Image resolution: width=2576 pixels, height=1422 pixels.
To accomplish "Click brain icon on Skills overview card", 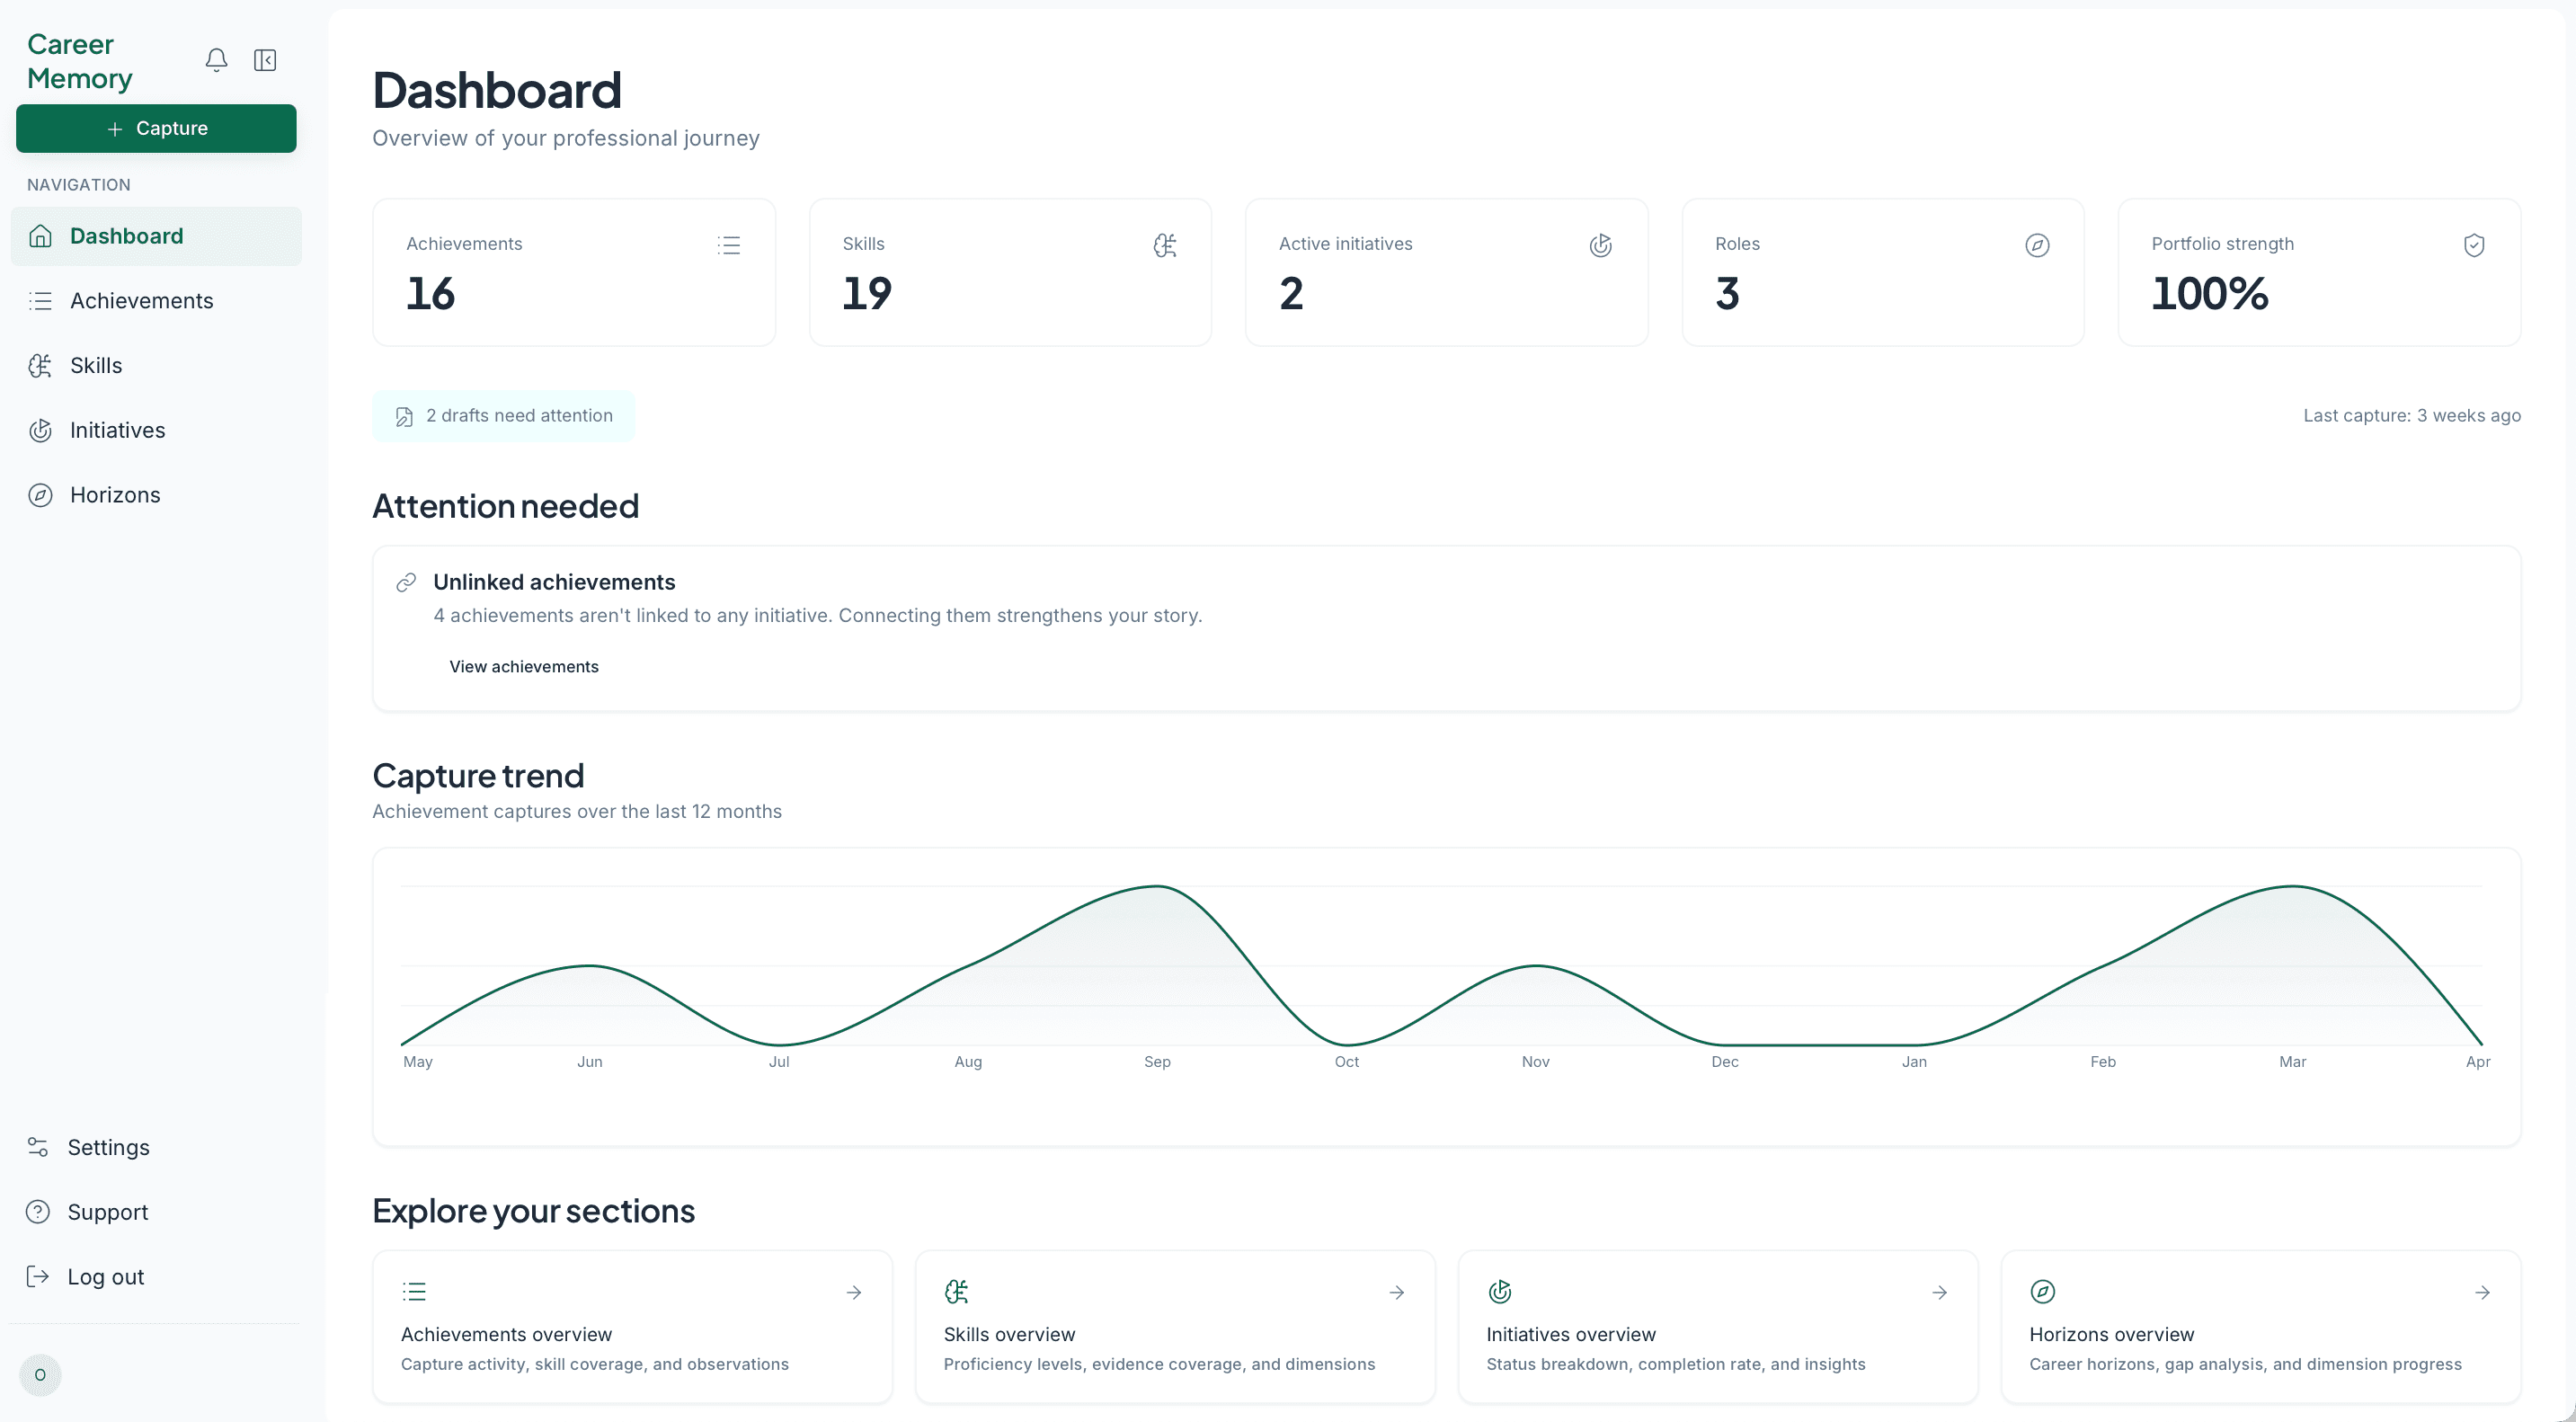I will (x=957, y=1292).
